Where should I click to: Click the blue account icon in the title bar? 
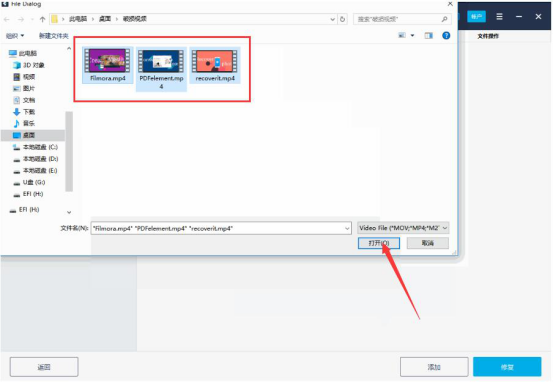[476, 16]
